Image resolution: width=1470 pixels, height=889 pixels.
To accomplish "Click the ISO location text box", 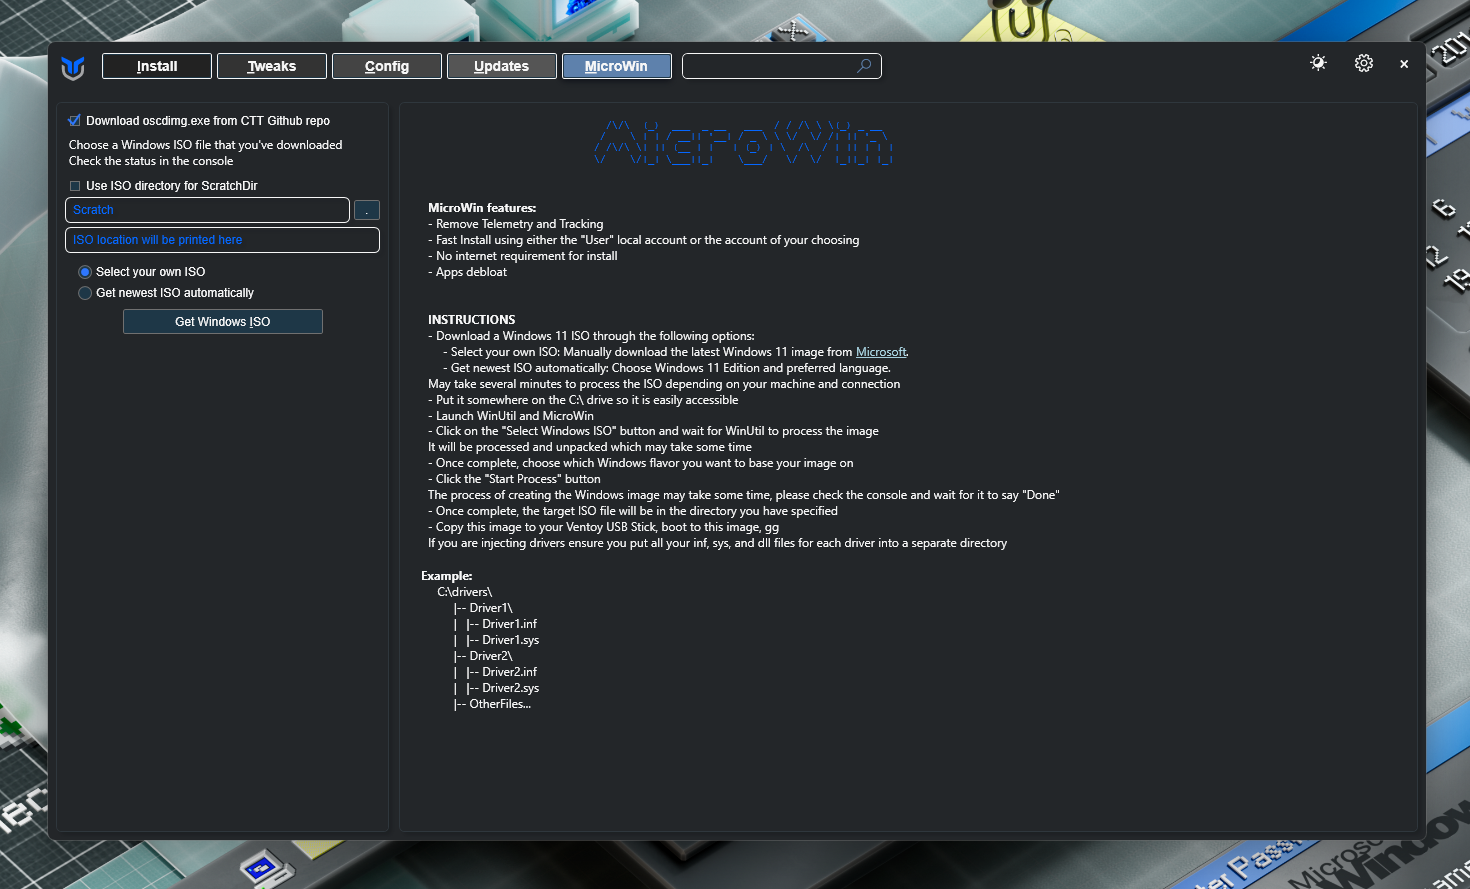I will coord(222,240).
